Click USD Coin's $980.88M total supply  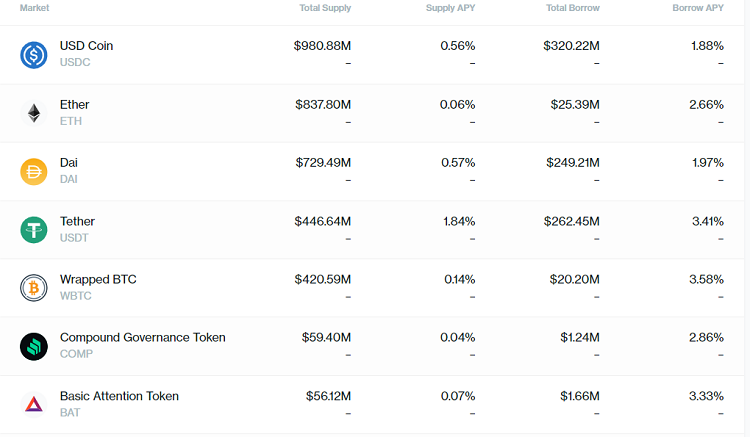click(322, 46)
